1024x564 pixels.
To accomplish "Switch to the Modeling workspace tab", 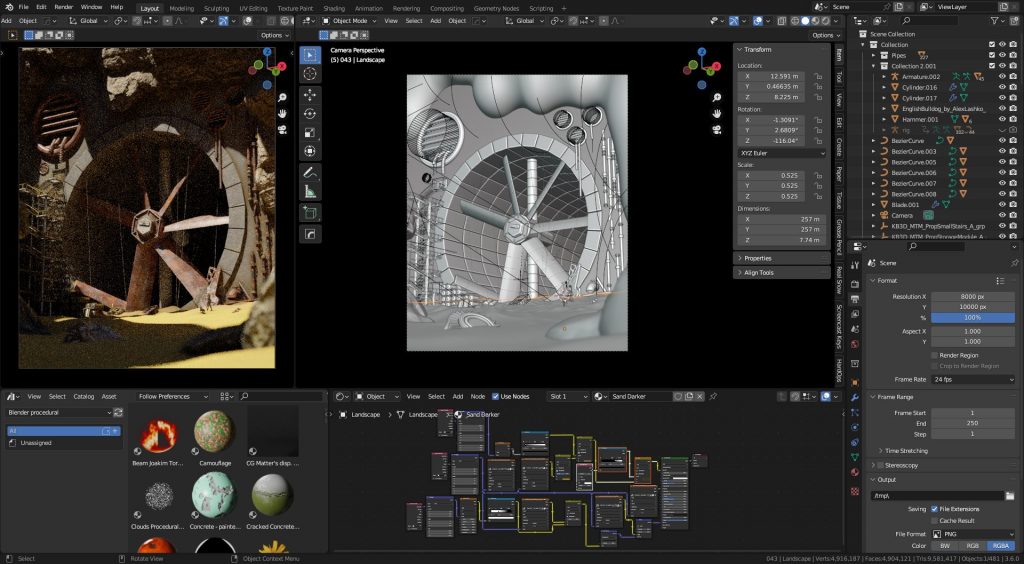I will (181, 8).
